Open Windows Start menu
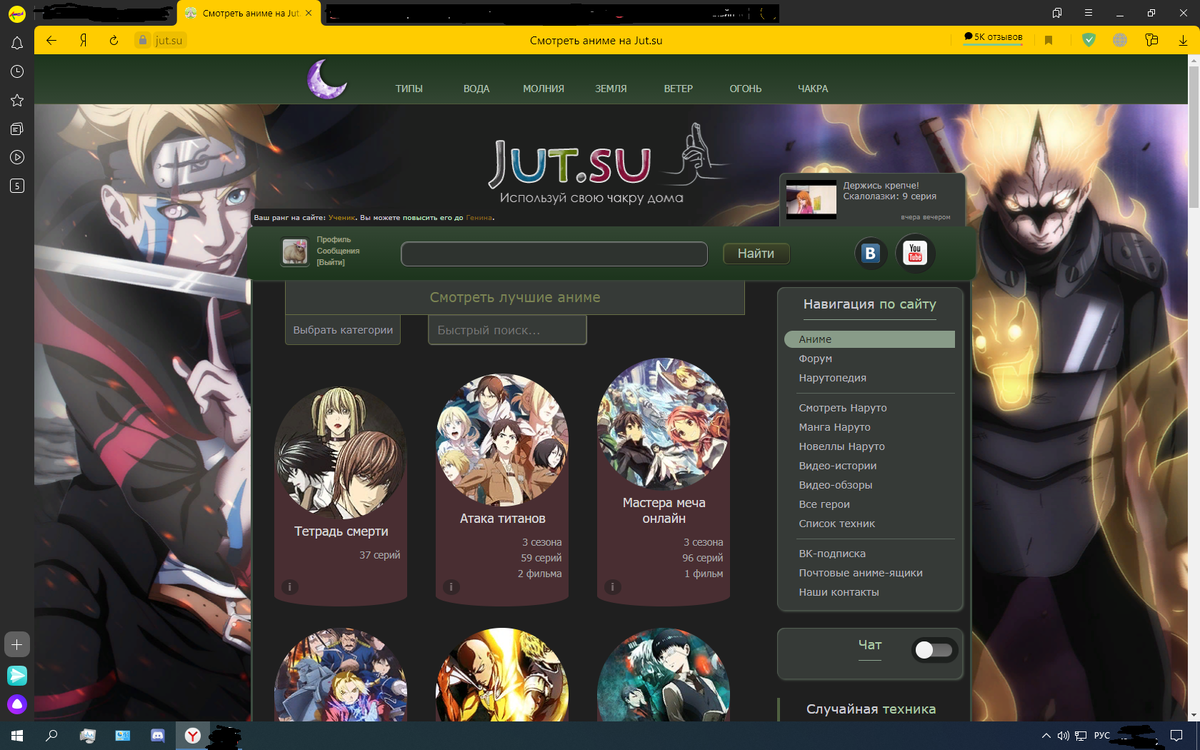 pos(17,736)
